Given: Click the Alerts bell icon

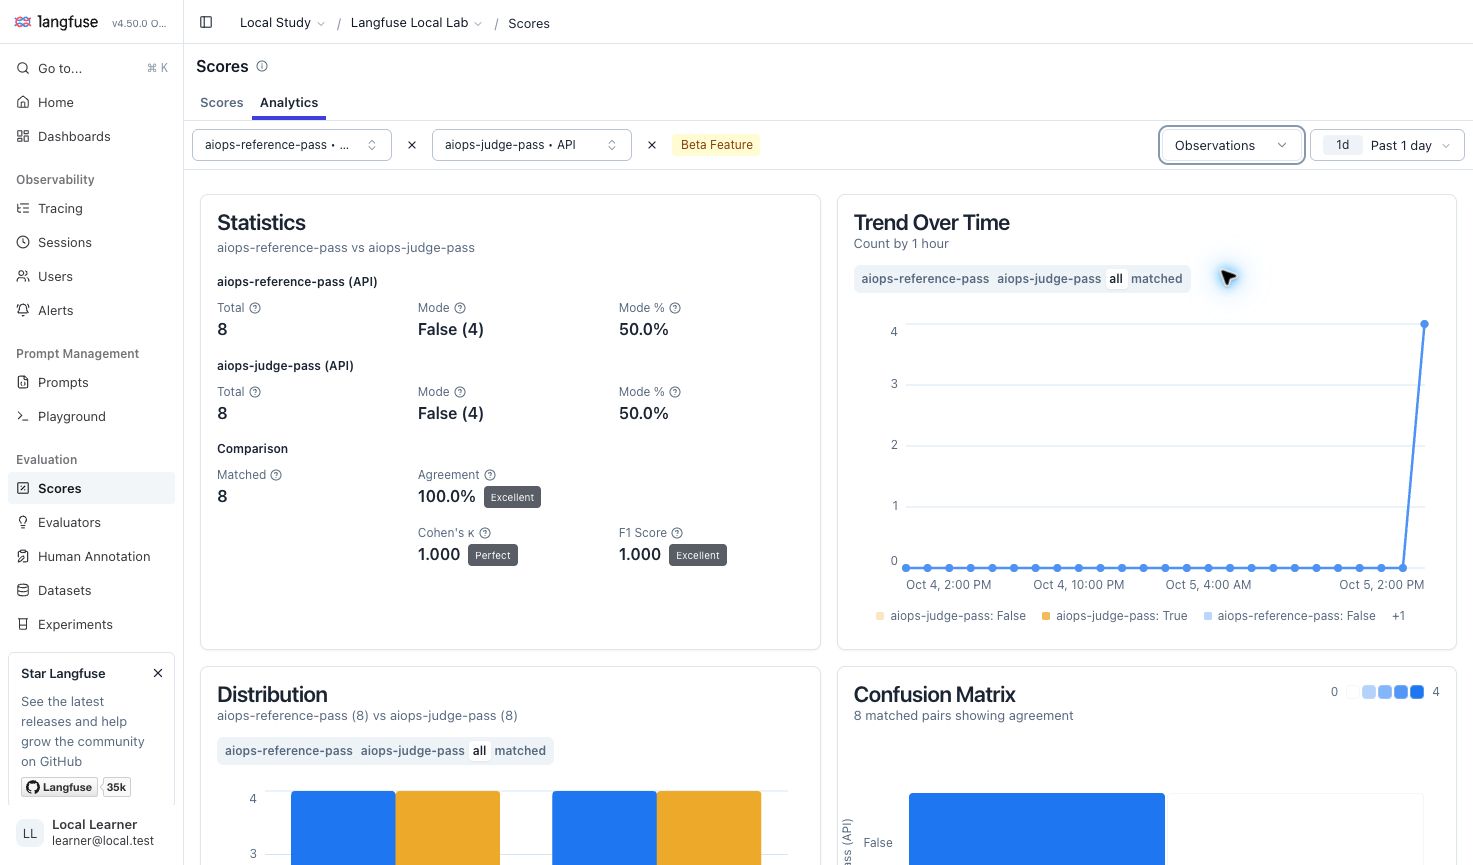Looking at the screenshot, I should (x=23, y=310).
